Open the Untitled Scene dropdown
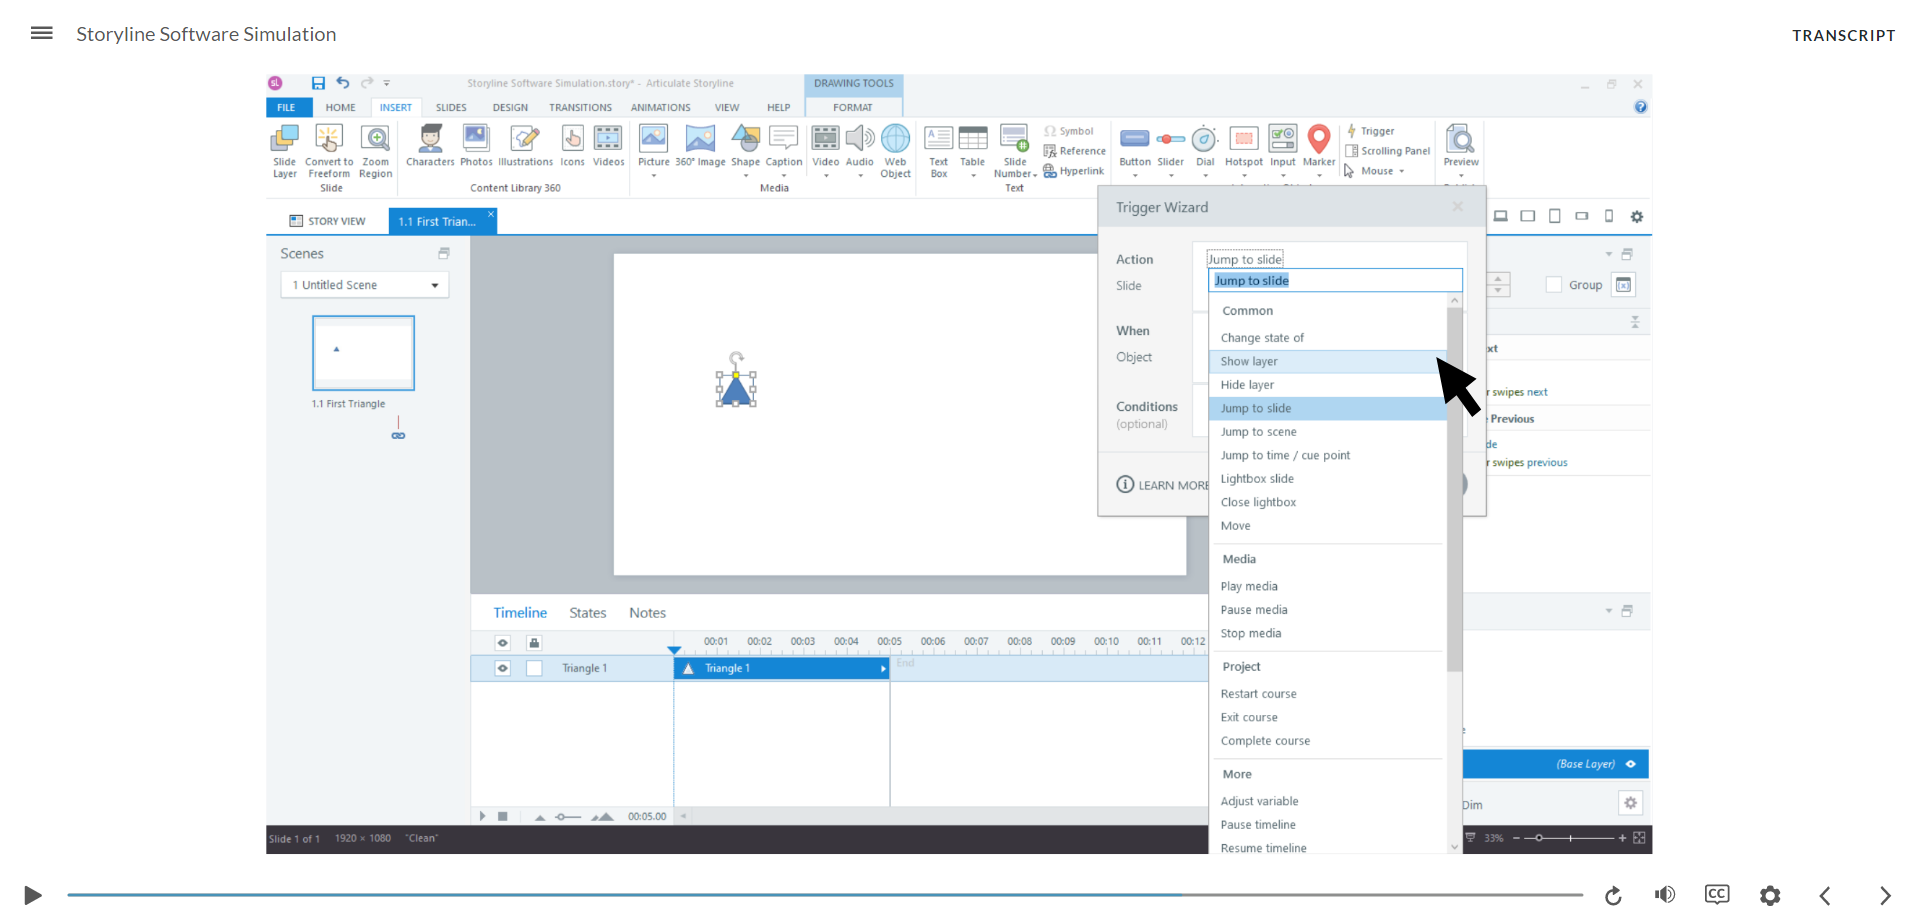1920x924 pixels. pyautogui.click(x=364, y=284)
